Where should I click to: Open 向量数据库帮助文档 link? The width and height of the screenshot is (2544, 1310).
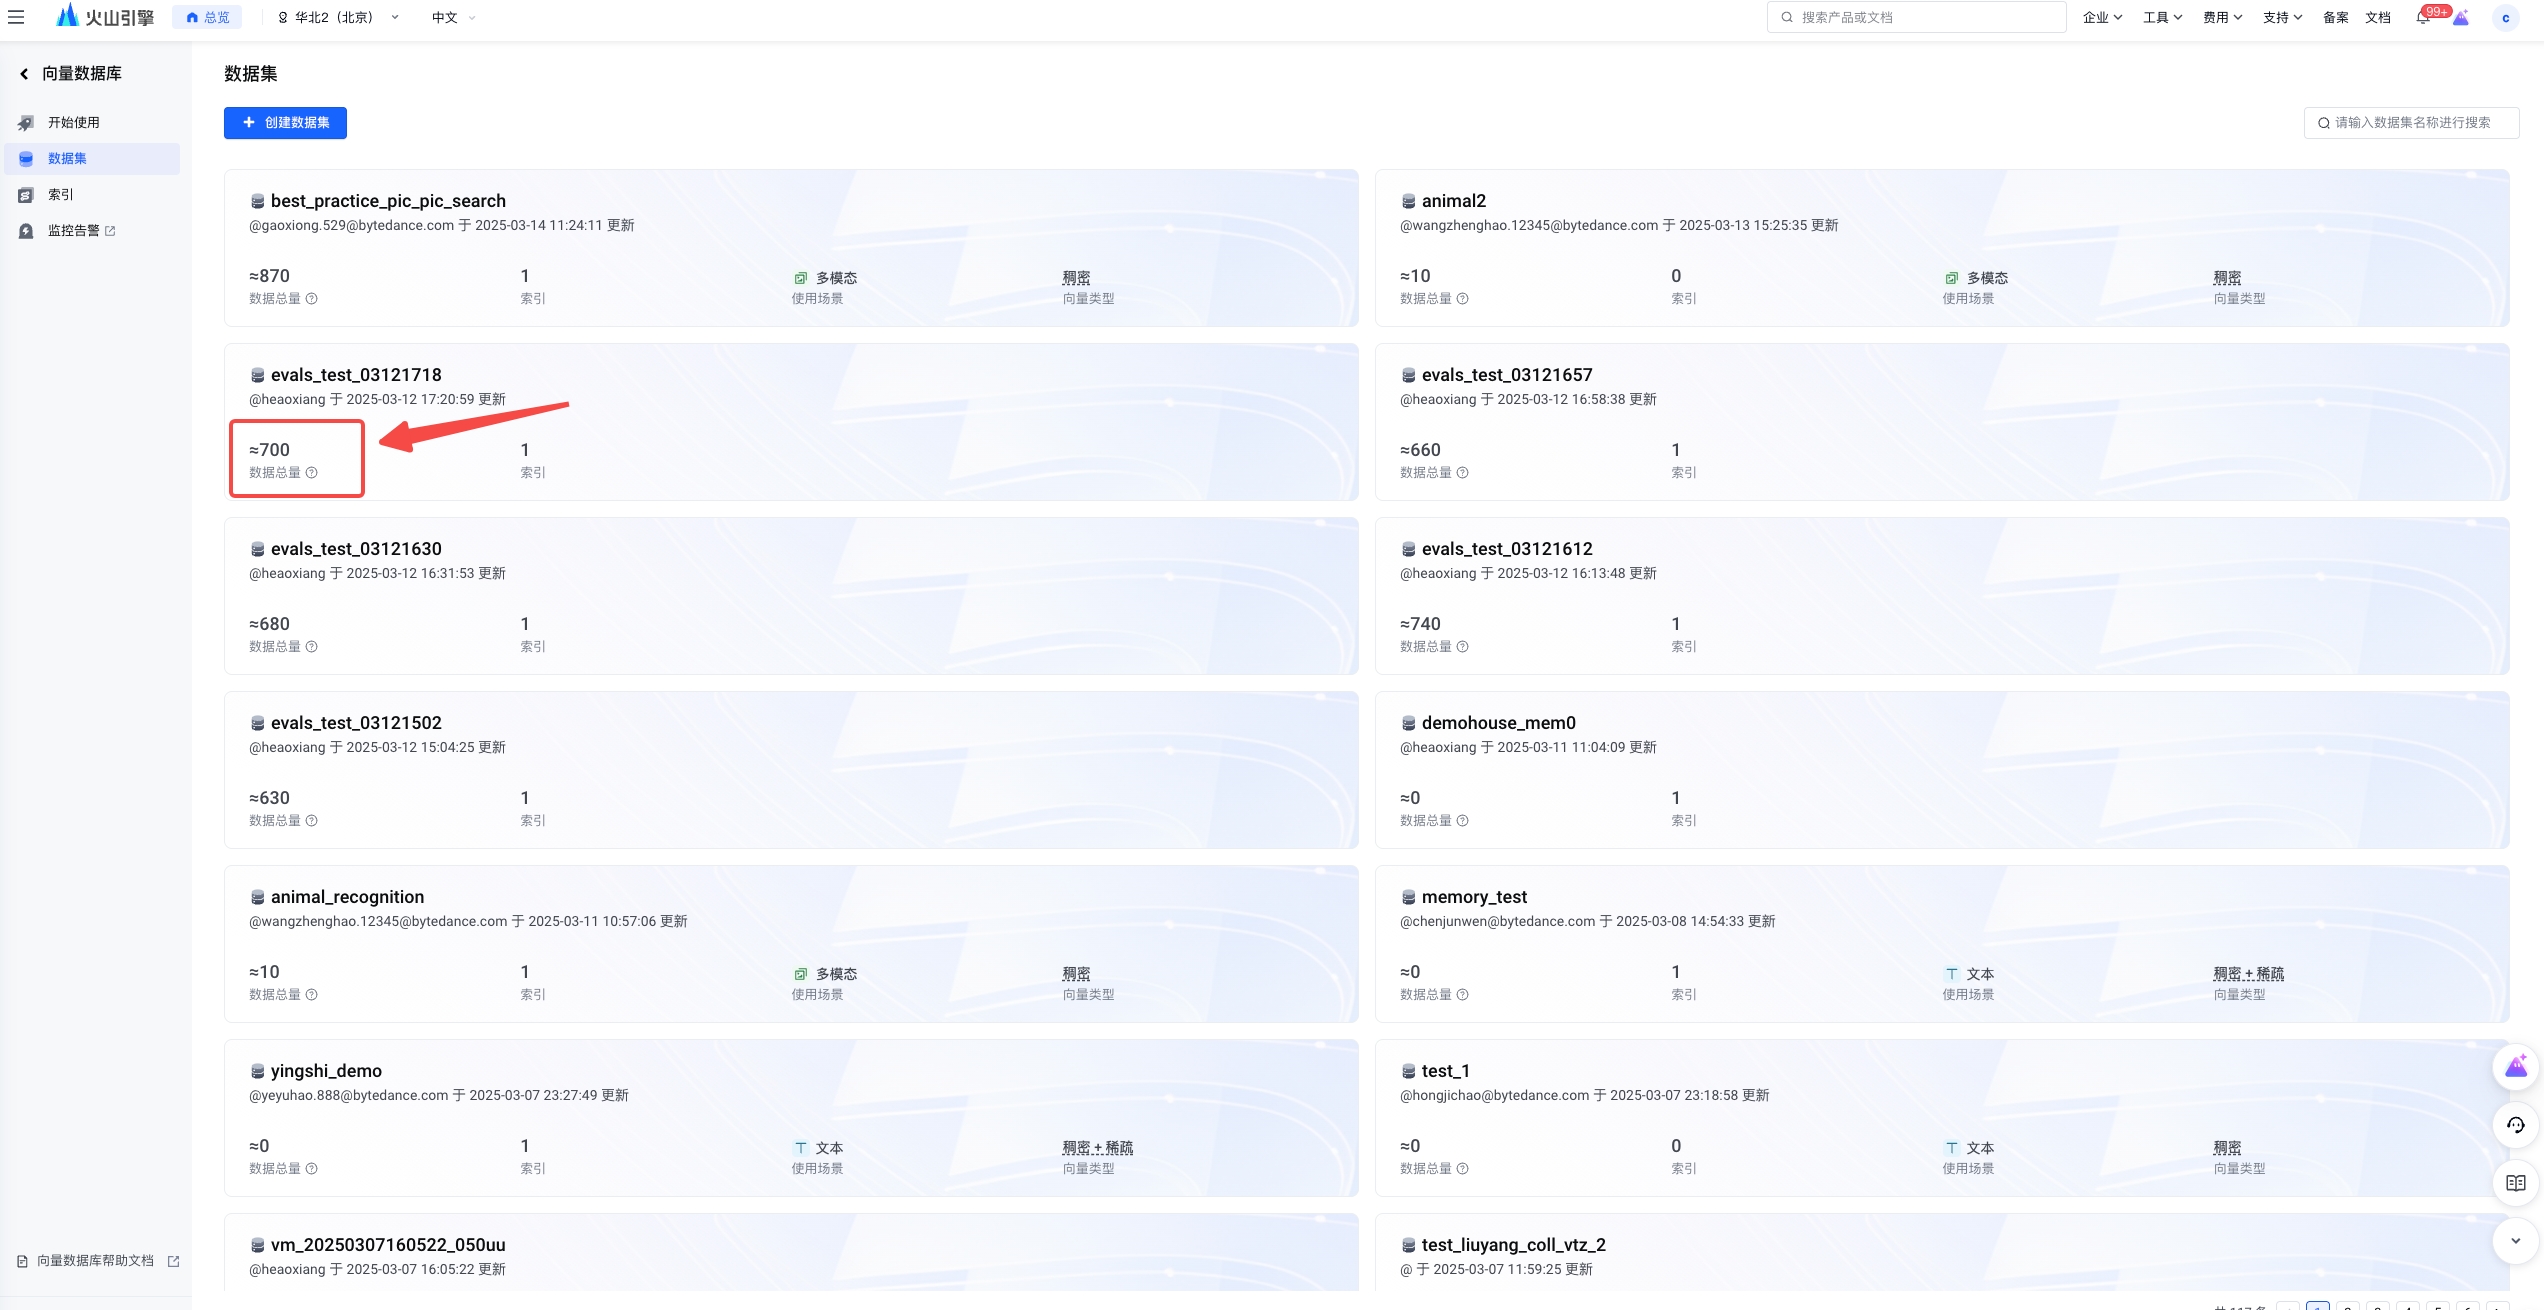(98, 1261)
